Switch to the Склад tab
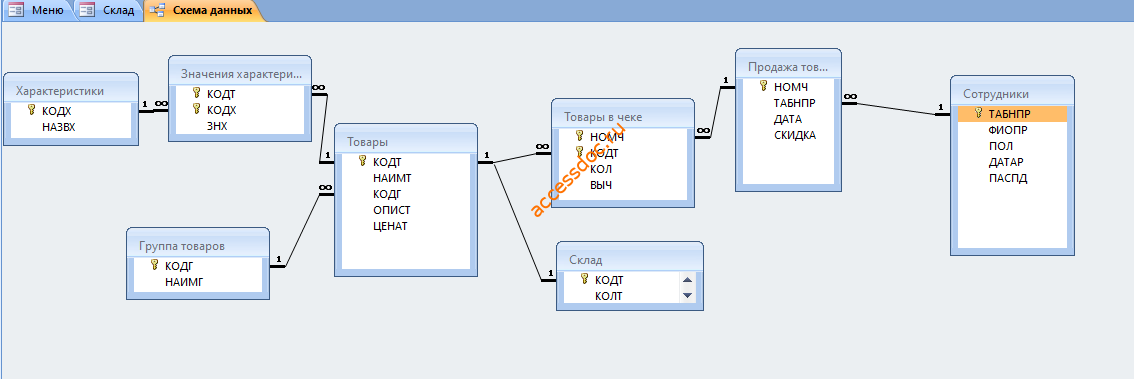This screenshot has width=1134, height=379. coord(108,10)
